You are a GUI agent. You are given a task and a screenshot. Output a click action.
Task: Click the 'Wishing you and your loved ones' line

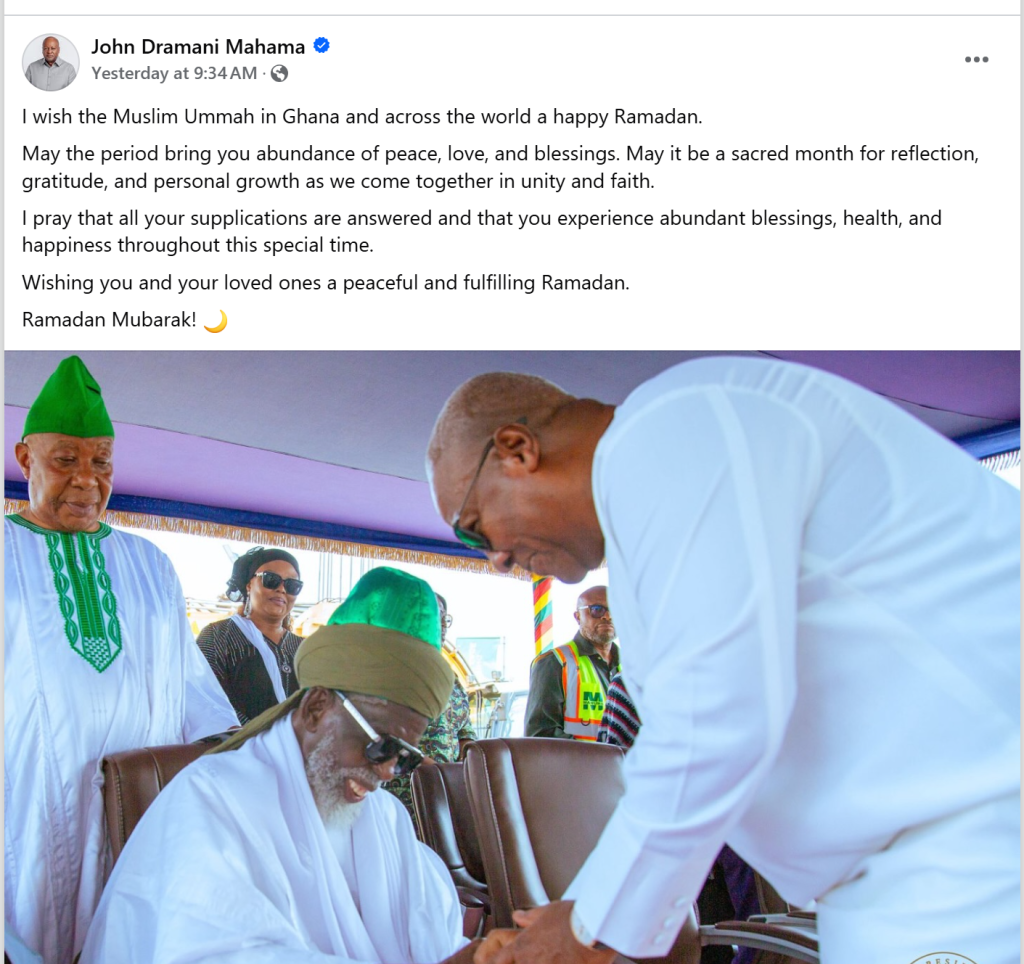325,283
